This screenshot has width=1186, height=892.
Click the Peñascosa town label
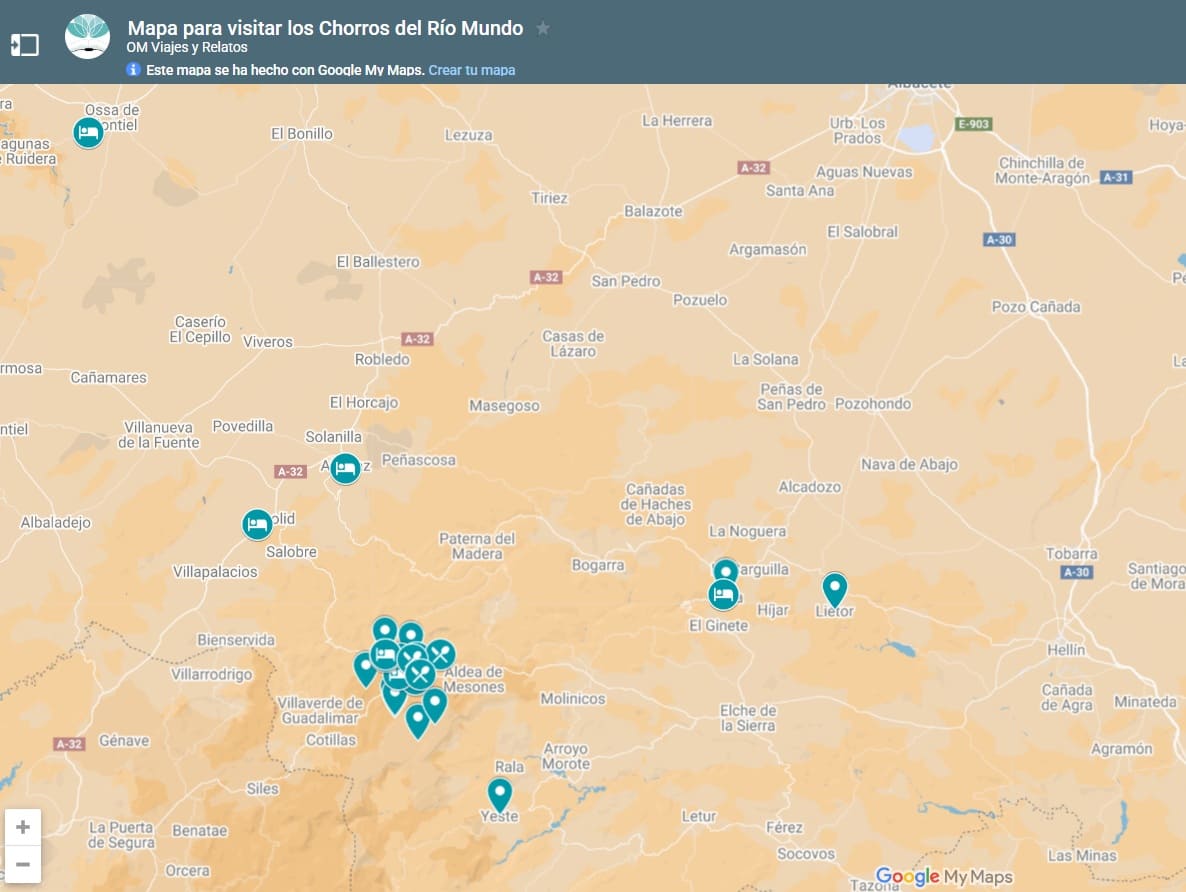[x=418, y=460]
